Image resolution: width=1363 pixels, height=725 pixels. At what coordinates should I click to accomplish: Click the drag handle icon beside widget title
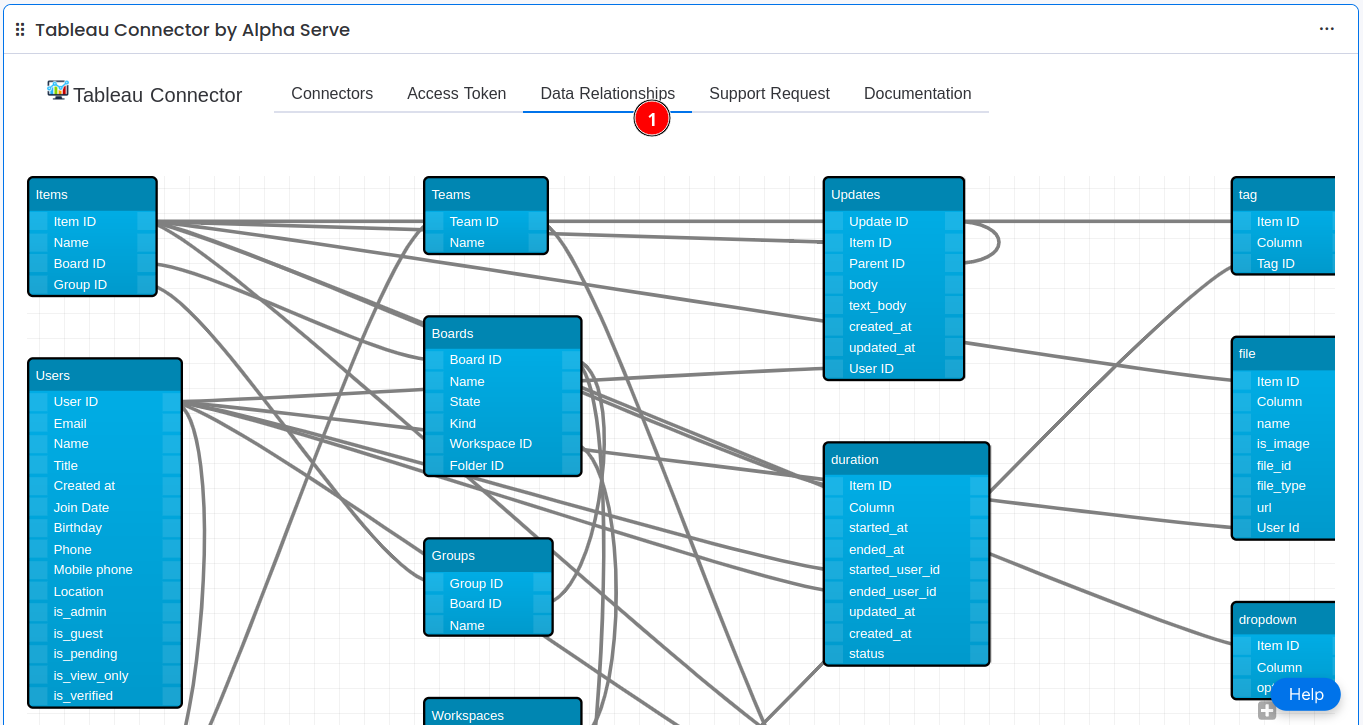pyautogui.click(x=20, y=30)
